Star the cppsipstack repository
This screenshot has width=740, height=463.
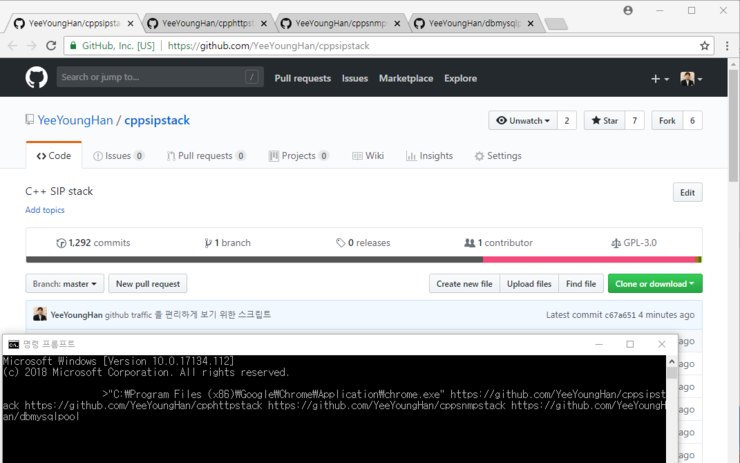[602, 121]
